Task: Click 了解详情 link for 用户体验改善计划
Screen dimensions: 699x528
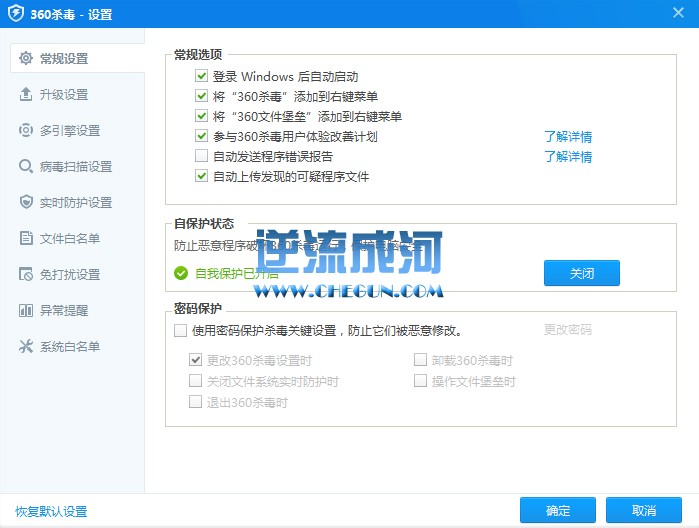Action: click(568, 136)
